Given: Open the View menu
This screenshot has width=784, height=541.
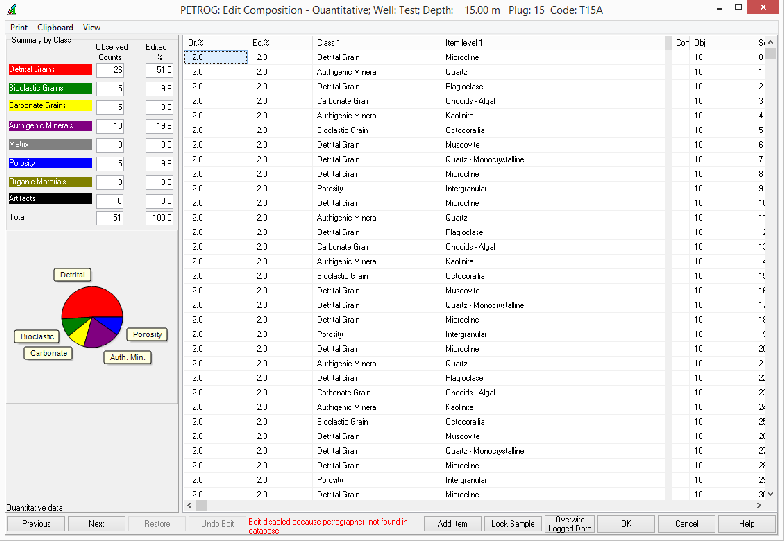Looking at the screenshot, I should pos(92,26).
